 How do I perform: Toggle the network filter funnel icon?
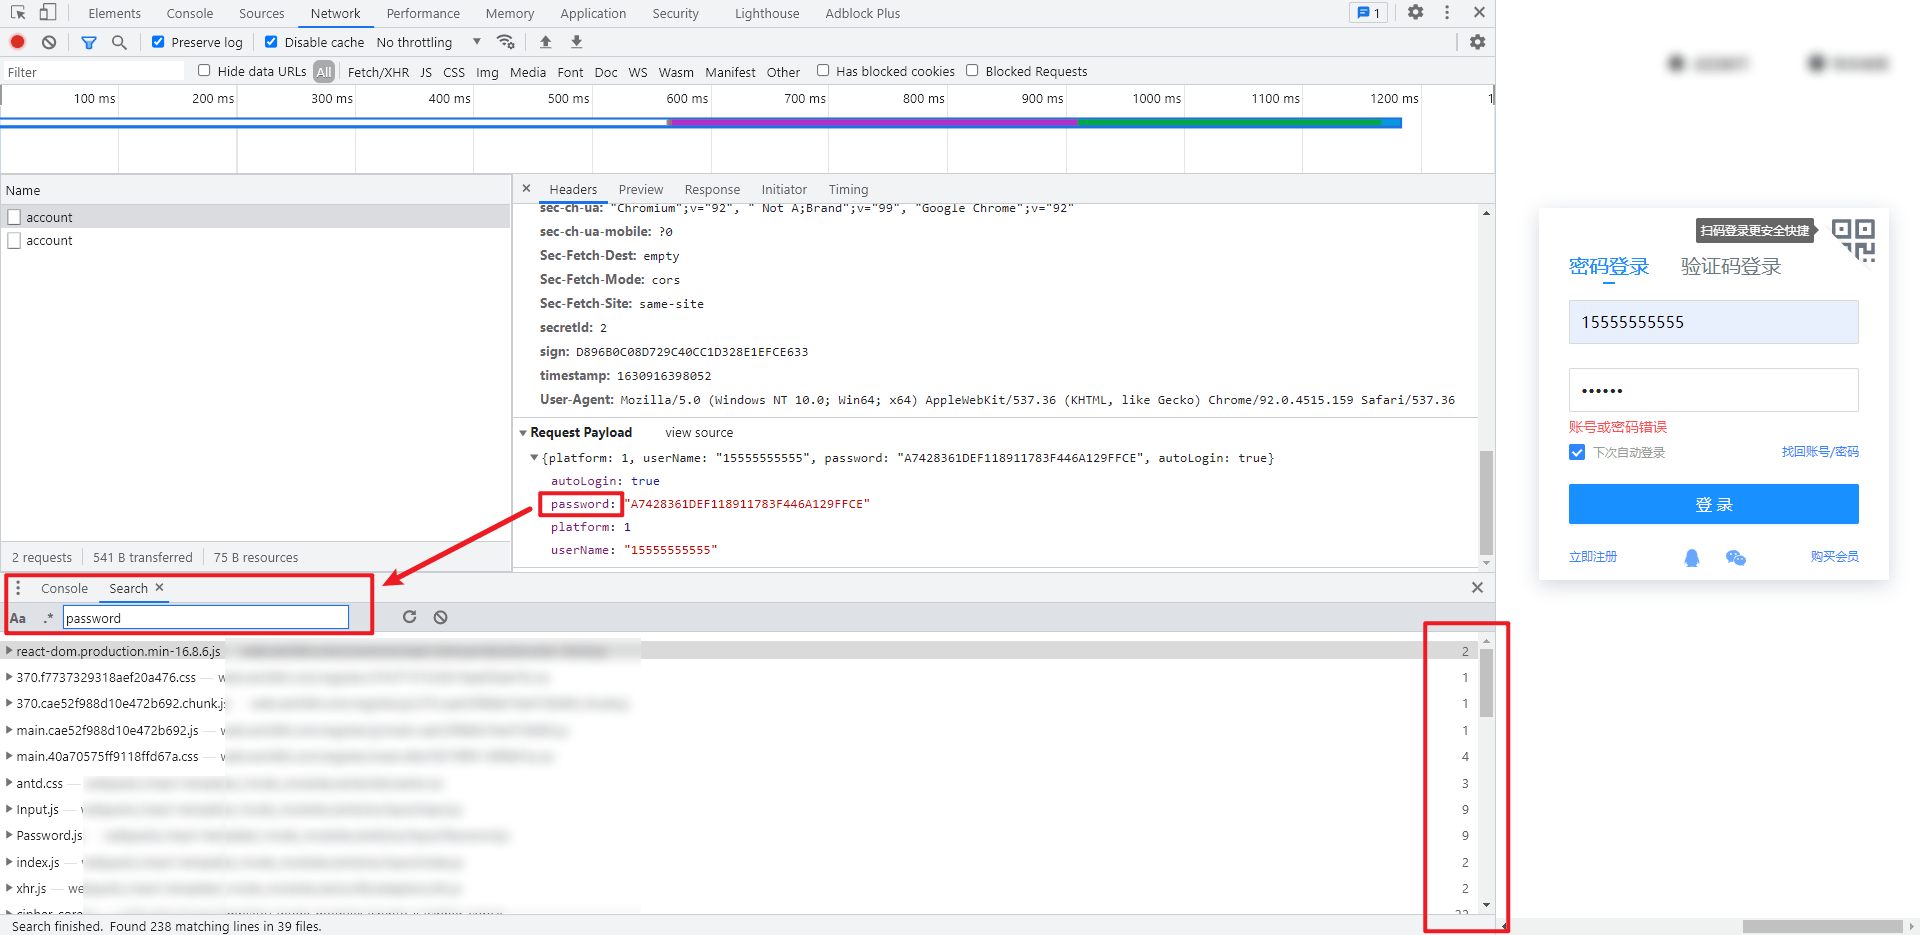[x=89, y=42]
